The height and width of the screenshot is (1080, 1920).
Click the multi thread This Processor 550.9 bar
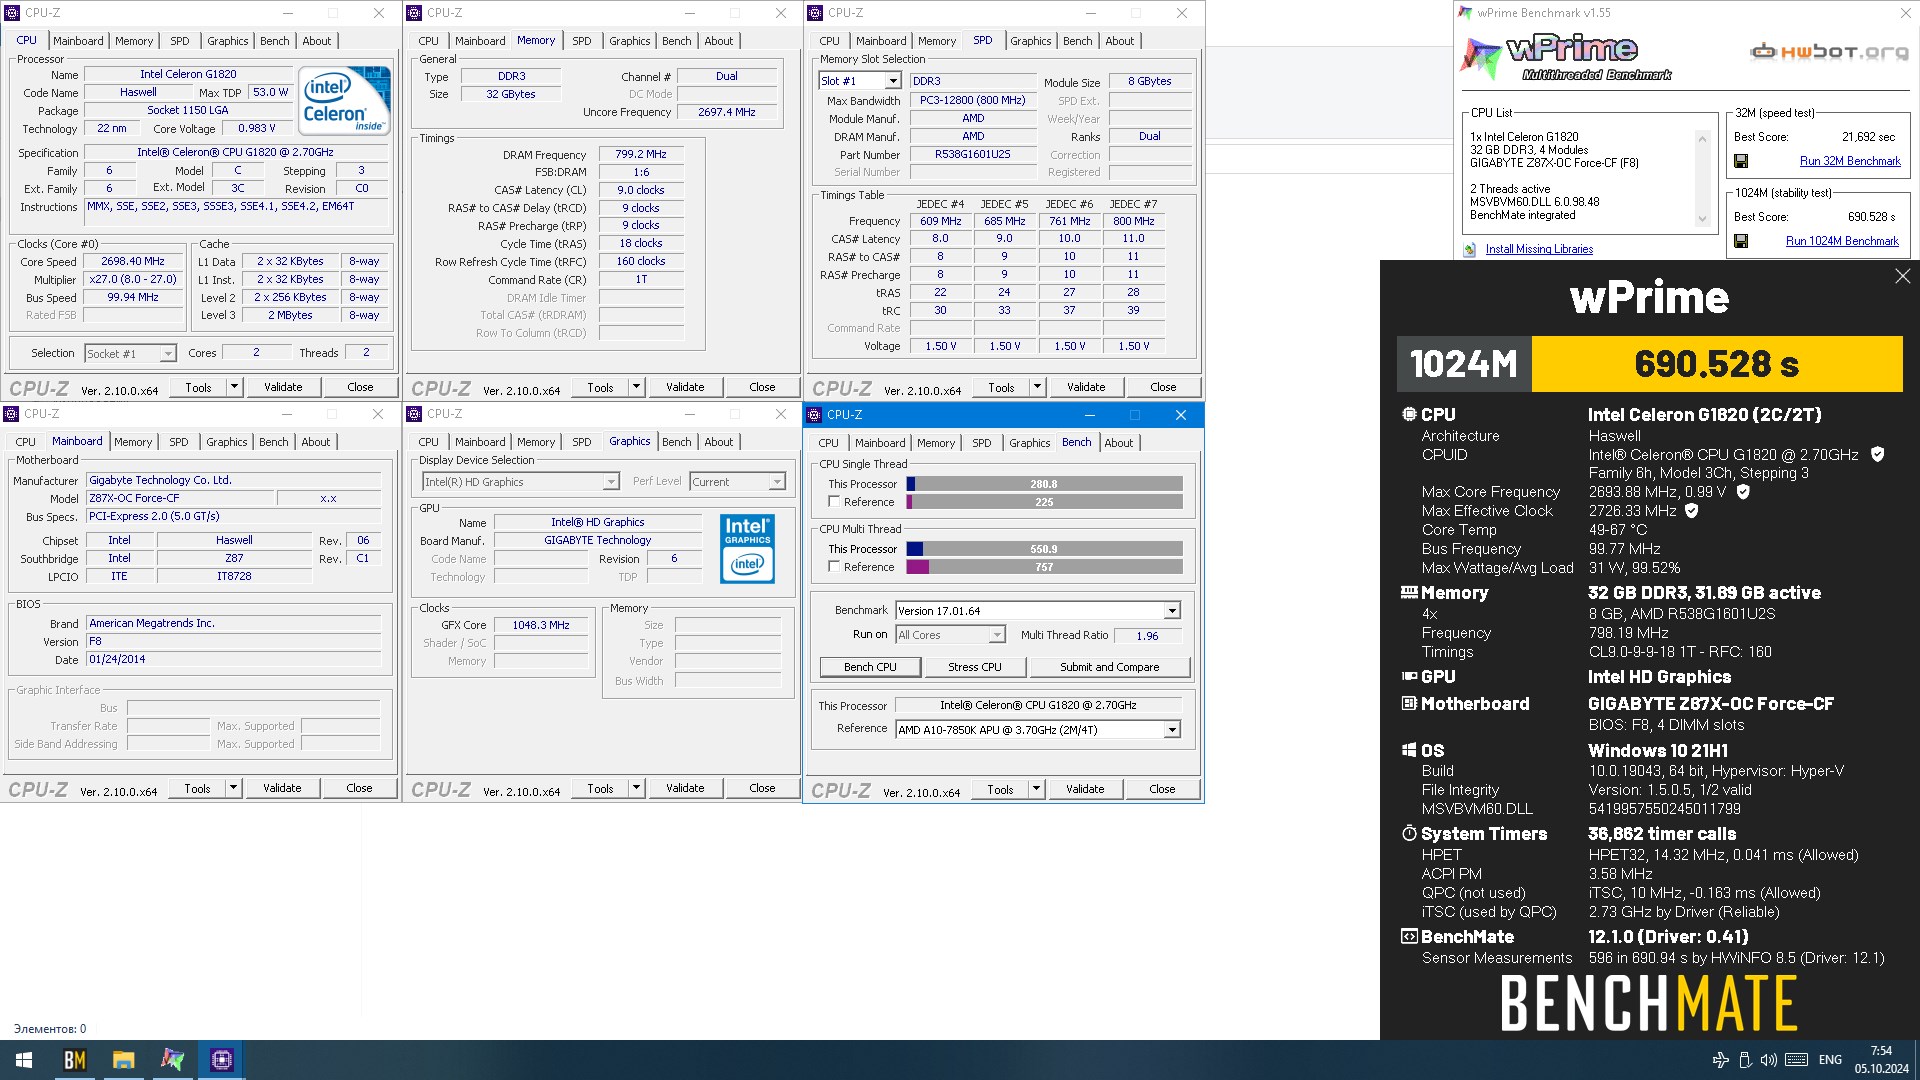coord(1044,549)
